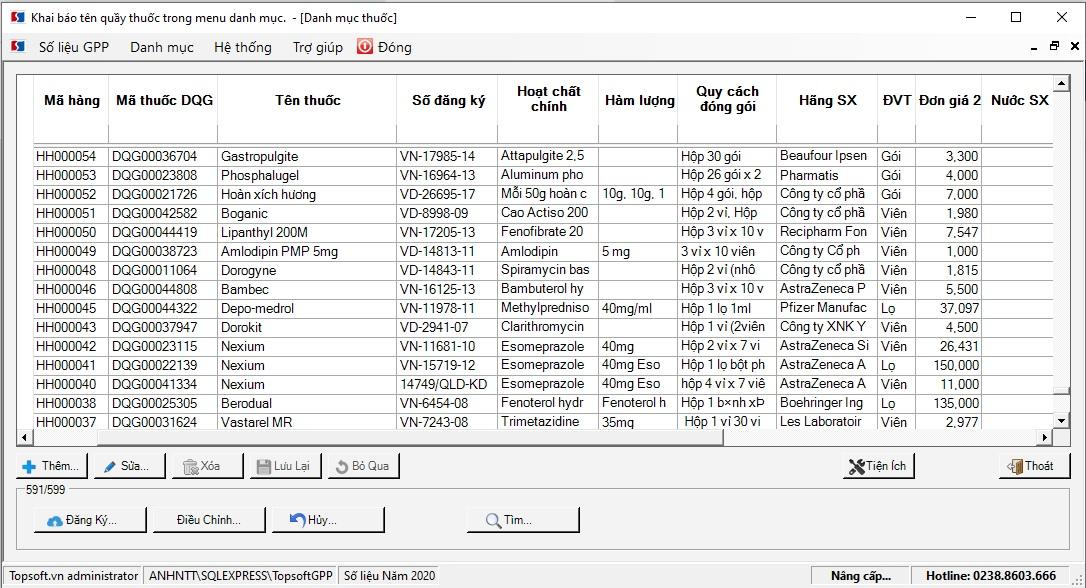The height and width of the screenshot is (588, 1086).
Task: Click the Tên thuốc column header
Action: [x=308, y=100]
